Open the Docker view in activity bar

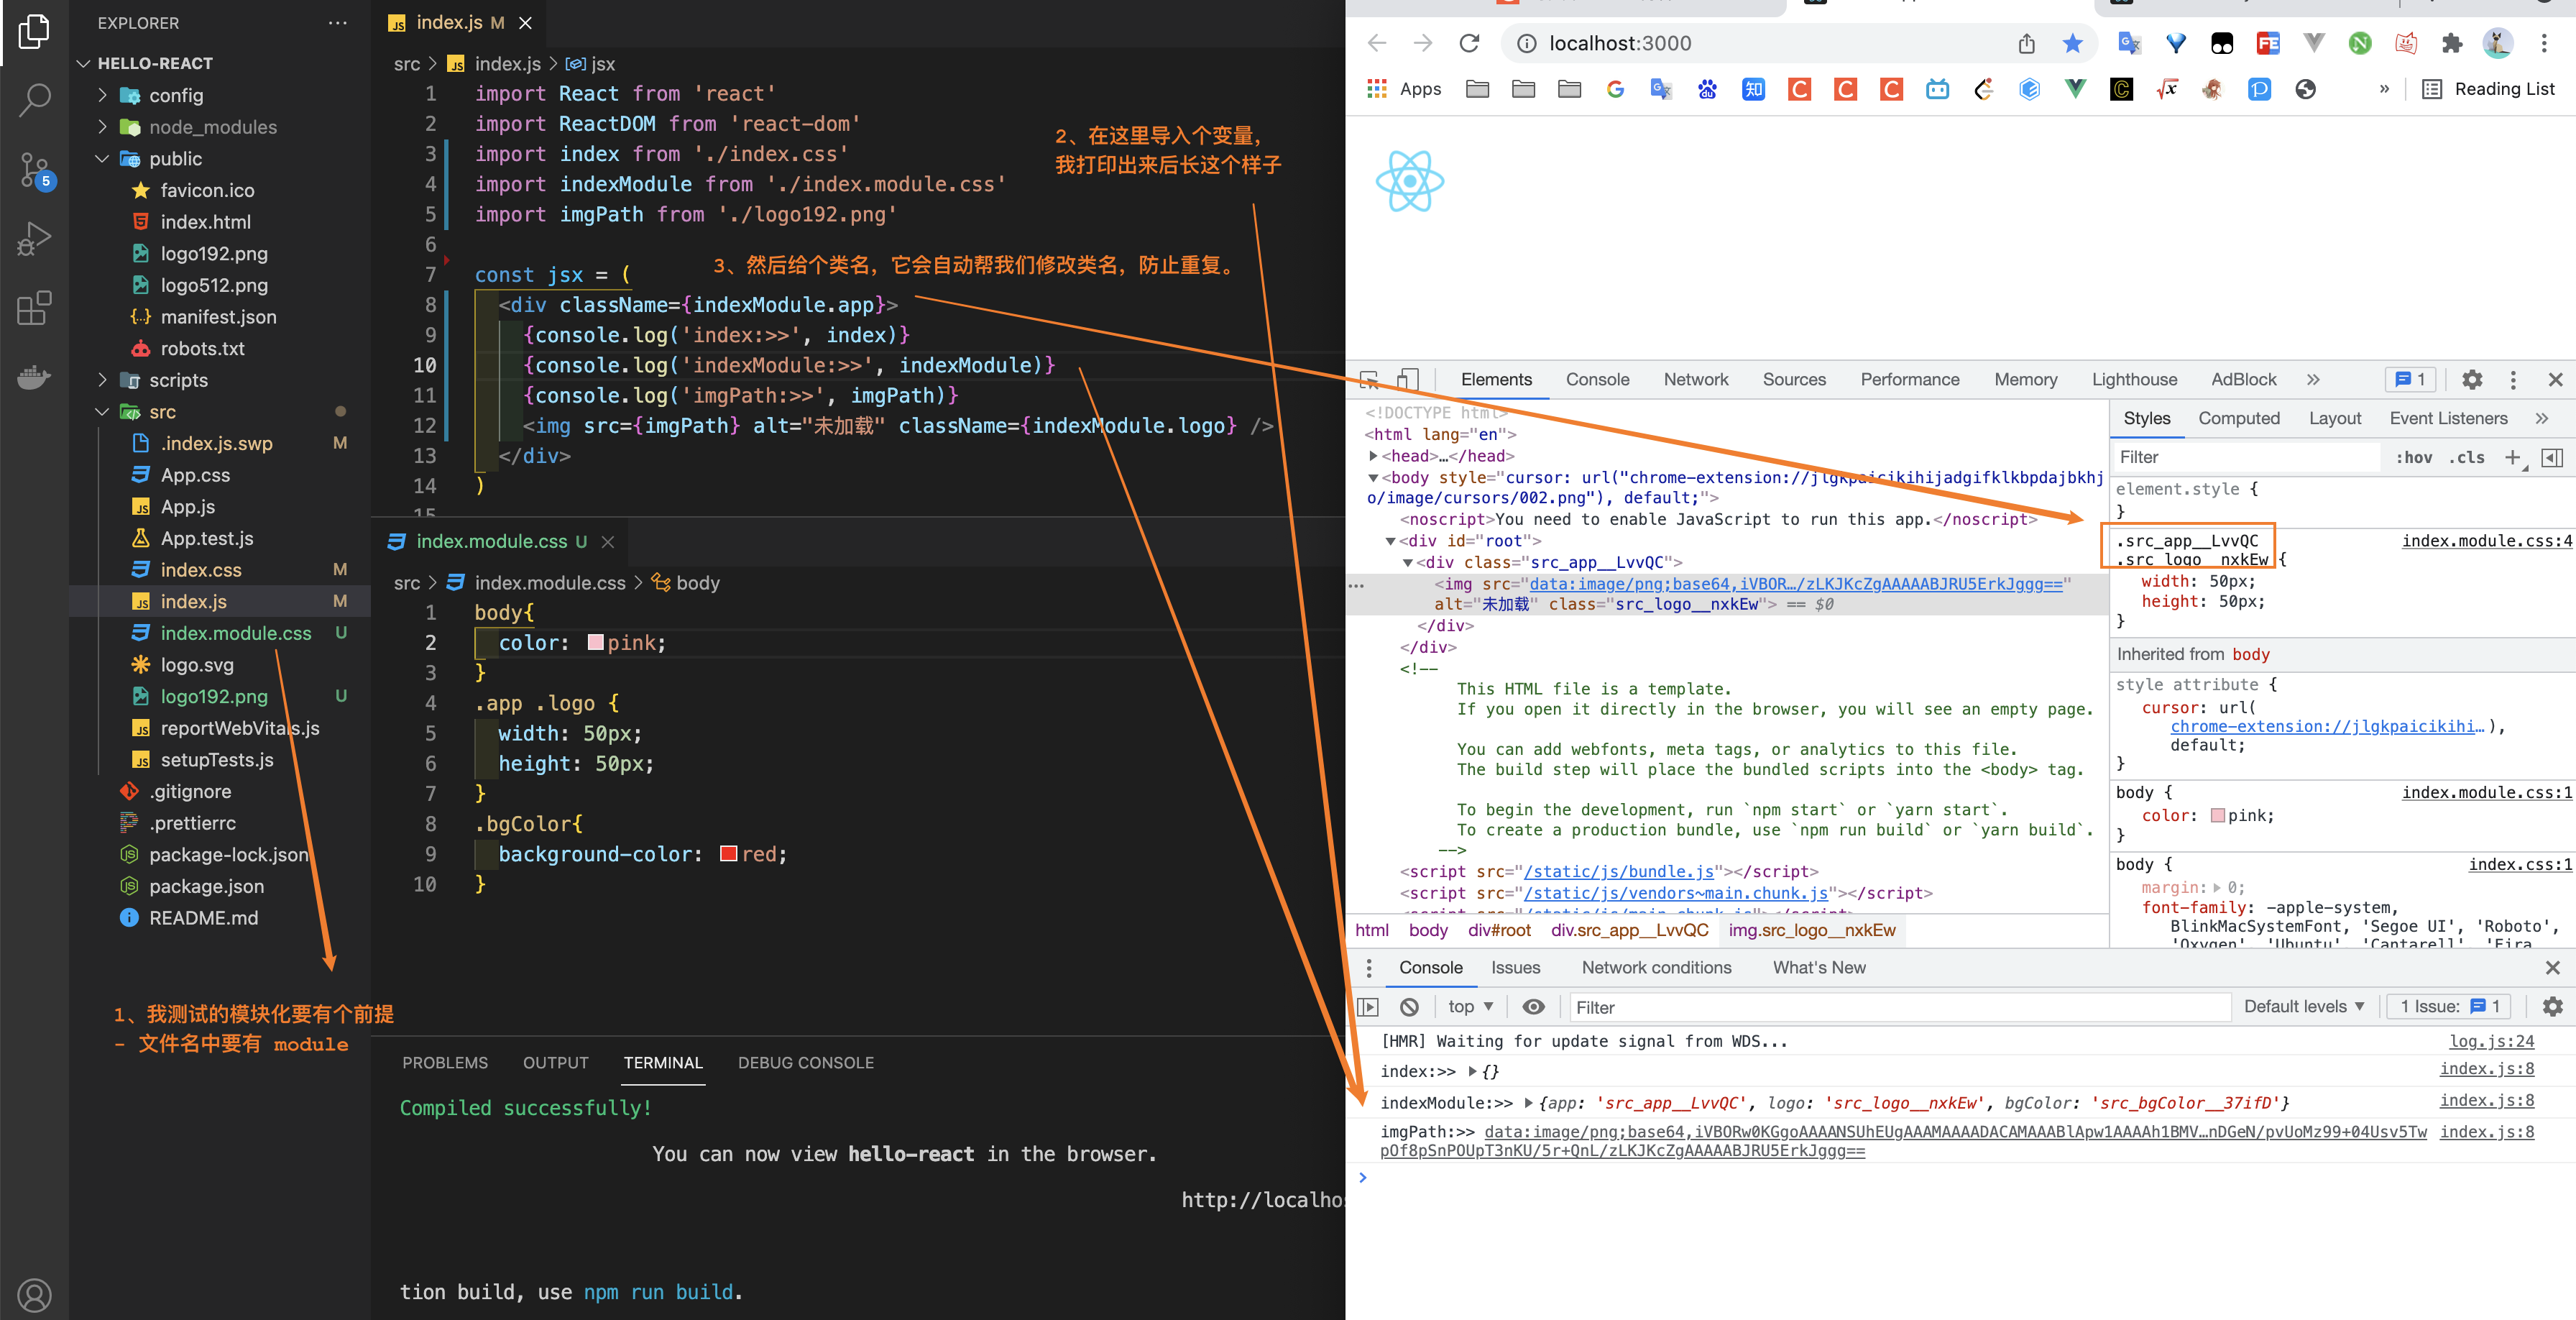click(x=34, y=377)
